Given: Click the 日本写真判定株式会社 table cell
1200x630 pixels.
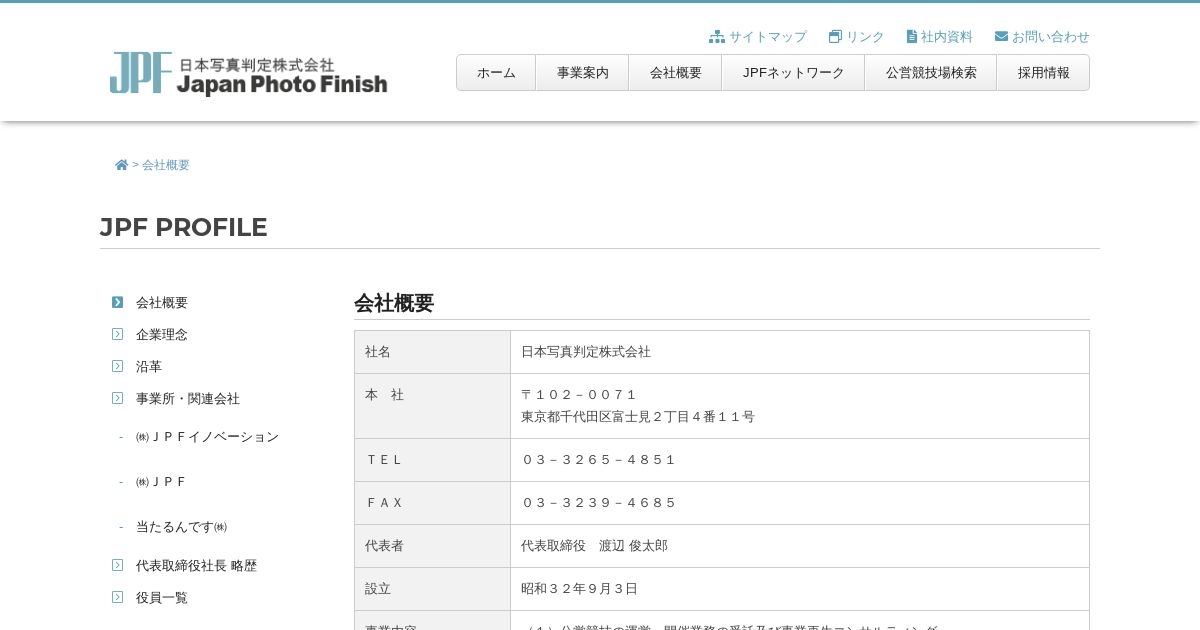Looking at the screenshot, I should click(x=799, y=352).
